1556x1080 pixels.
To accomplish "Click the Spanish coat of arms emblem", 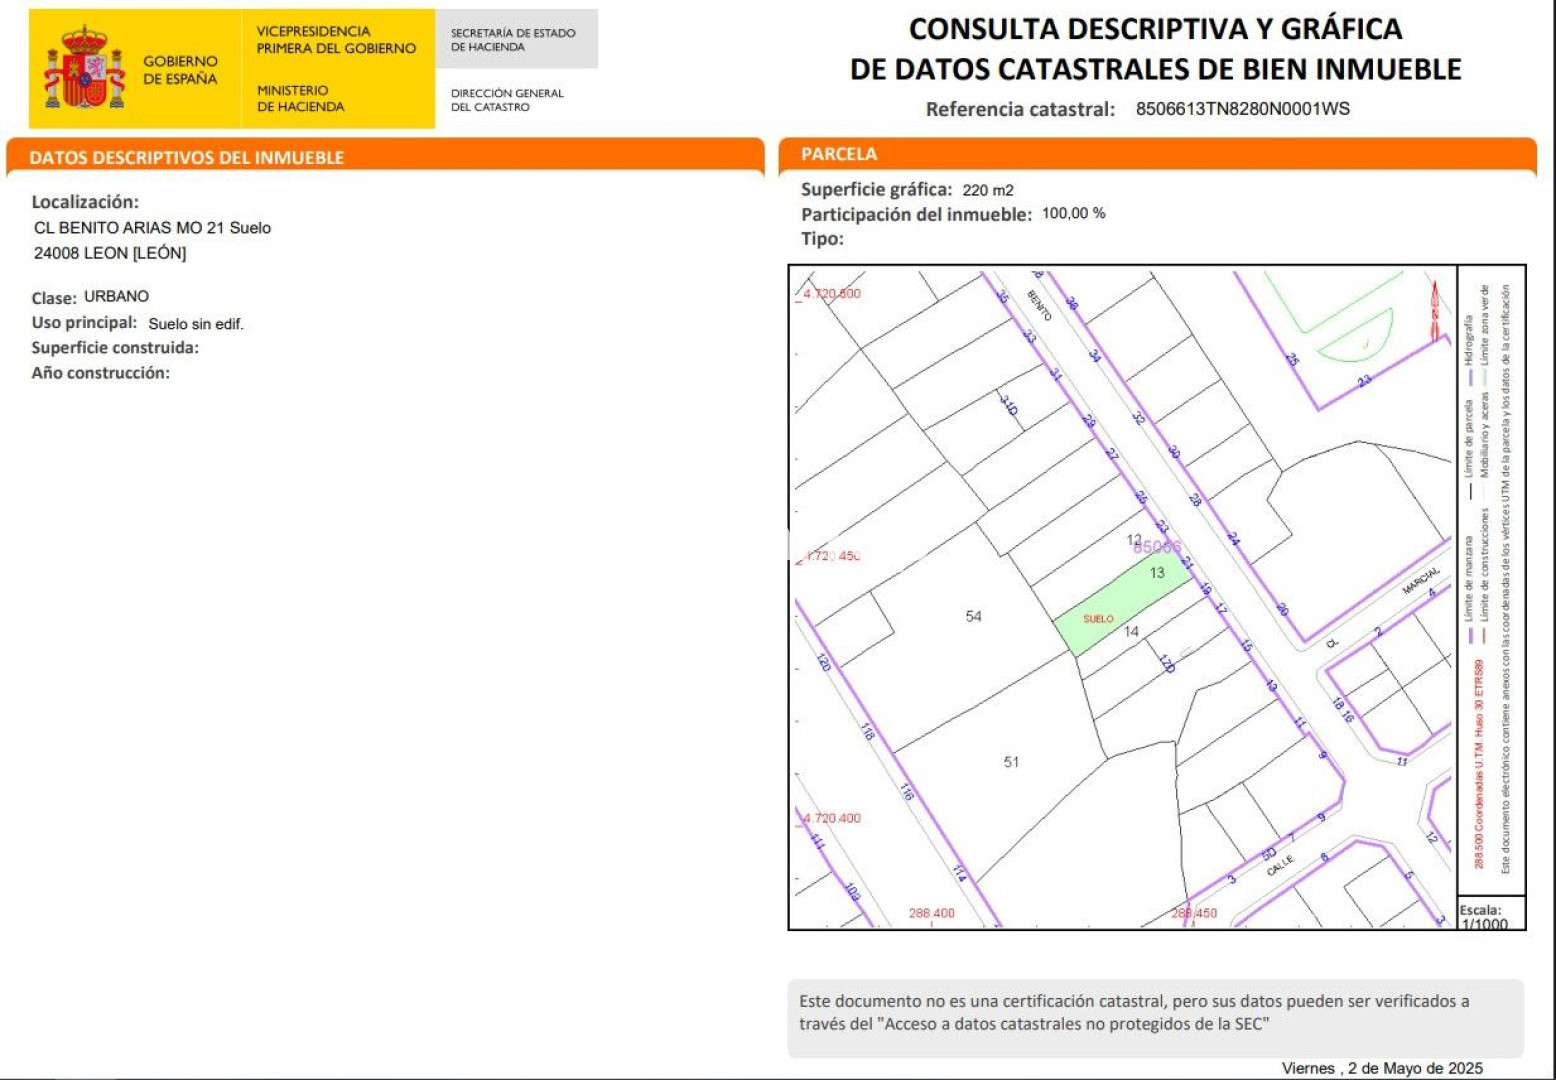I will pyautogui.click(x=84, y=69).
